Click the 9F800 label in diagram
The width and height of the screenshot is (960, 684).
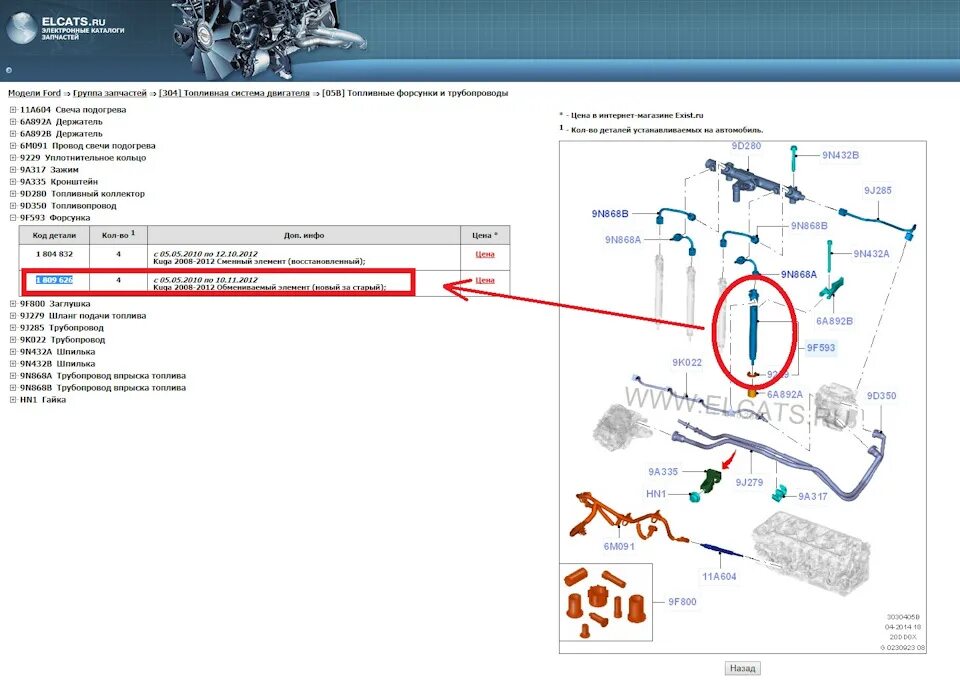click(682, 602)
